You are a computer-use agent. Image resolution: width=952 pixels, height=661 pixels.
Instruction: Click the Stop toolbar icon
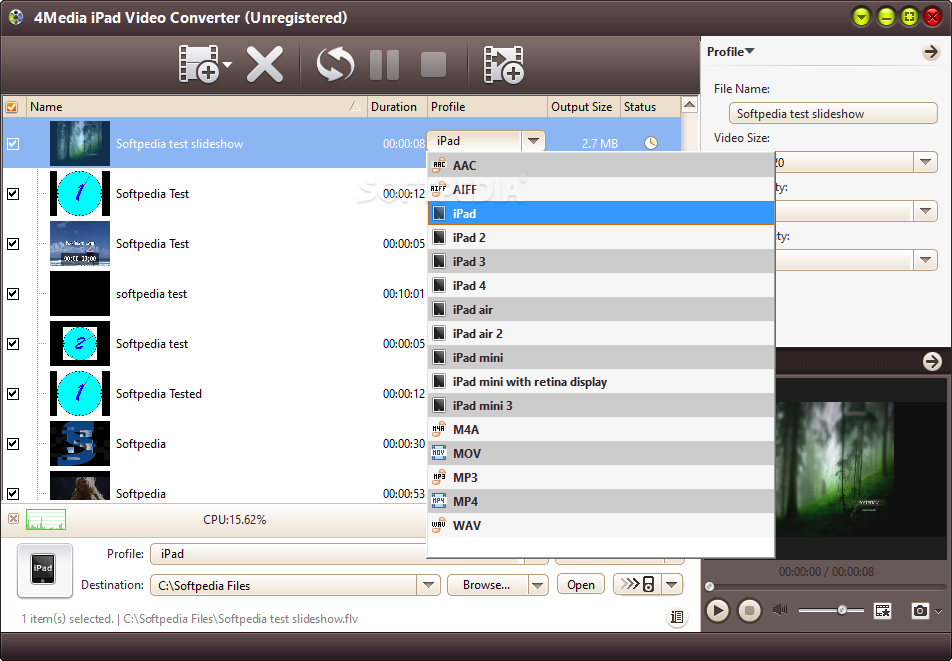pyautogui.click(x=434, y=64)
